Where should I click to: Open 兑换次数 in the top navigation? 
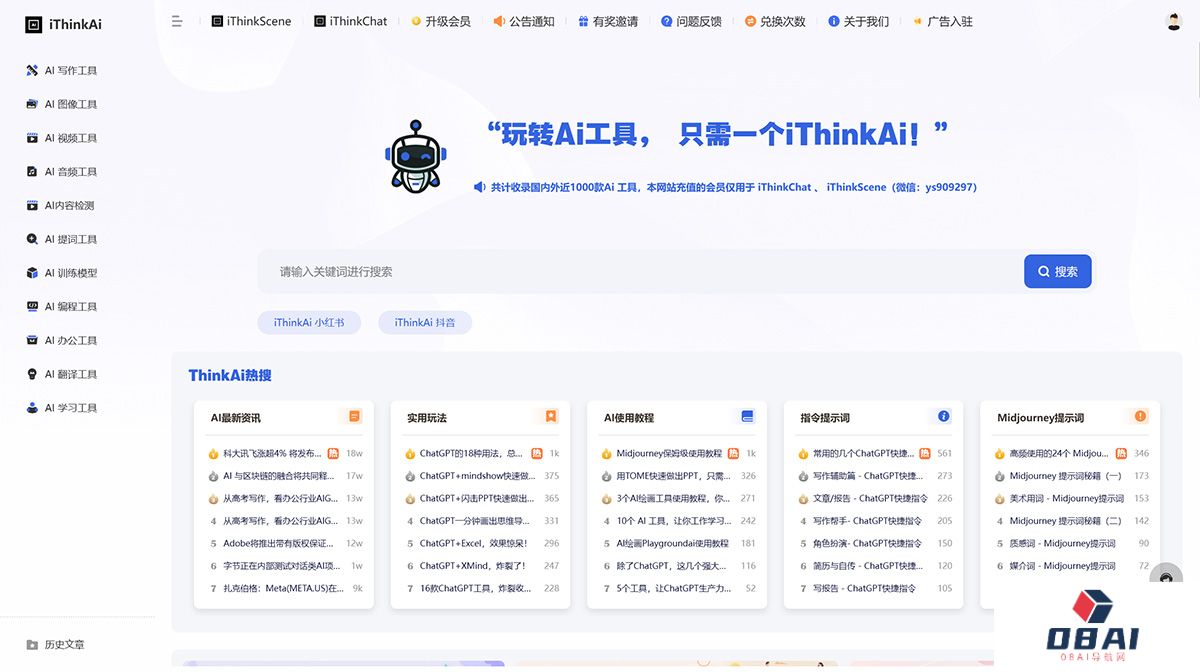tap(775, 21)
